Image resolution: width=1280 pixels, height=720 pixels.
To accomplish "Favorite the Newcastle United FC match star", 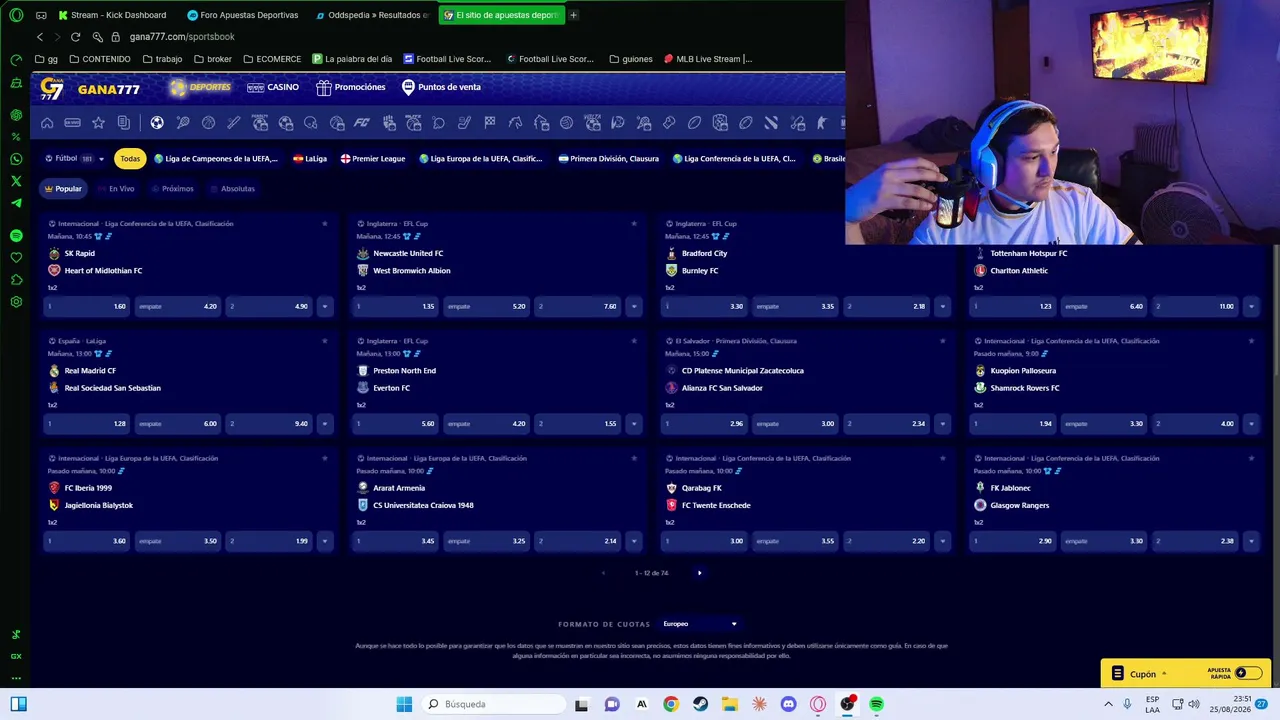I will click(634, 223).
